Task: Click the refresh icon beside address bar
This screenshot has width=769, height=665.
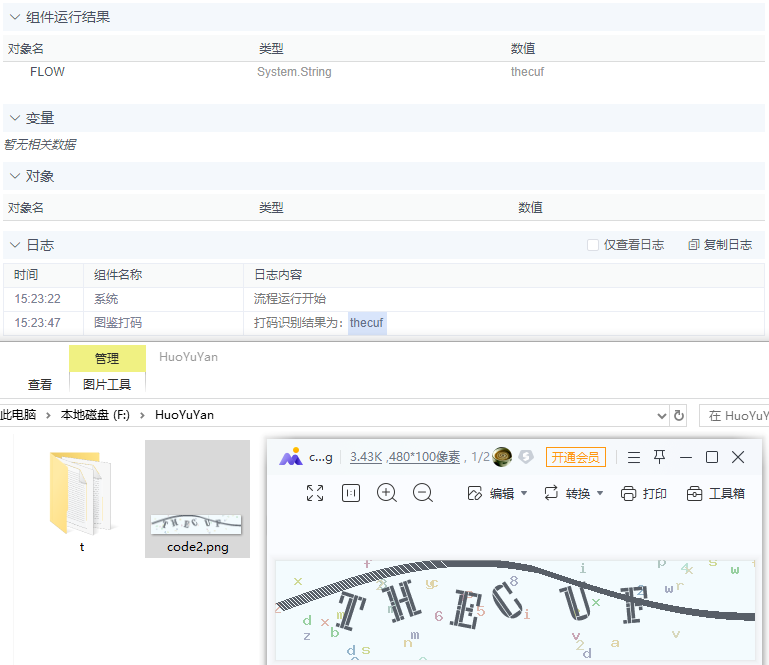Action: click(679, 416)
